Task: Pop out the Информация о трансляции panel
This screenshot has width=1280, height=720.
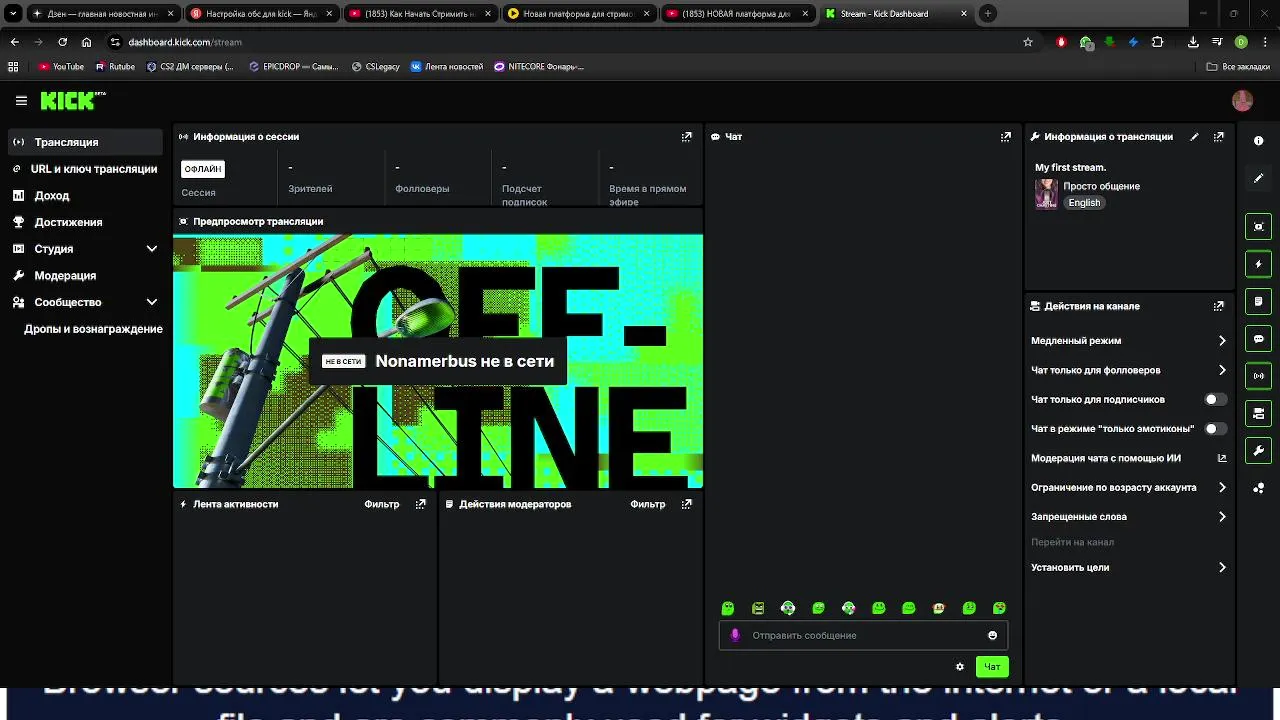Action: tap(1218, 137)
